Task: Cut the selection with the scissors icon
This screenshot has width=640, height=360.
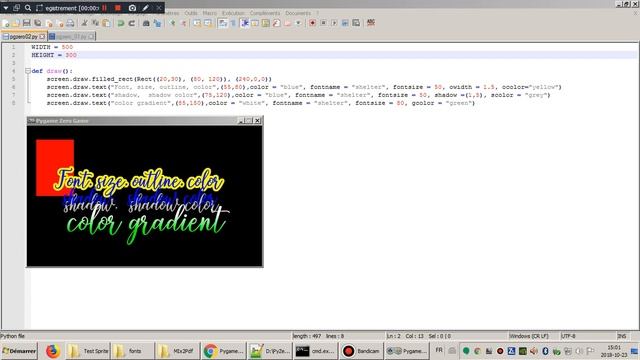Action: tap(84, 23)
